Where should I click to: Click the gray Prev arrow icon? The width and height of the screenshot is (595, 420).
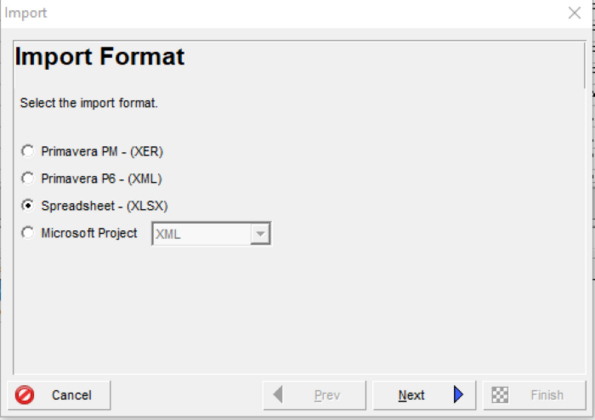(278, 395)
